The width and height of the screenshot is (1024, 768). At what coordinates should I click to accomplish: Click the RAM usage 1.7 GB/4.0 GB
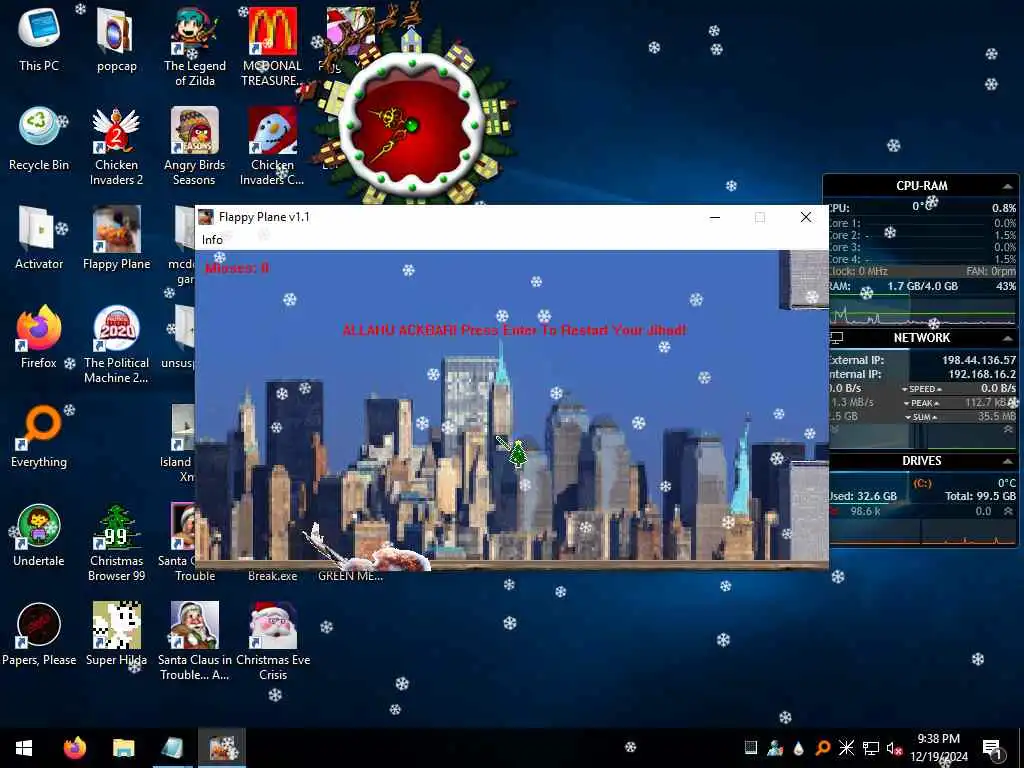point(922,286)
